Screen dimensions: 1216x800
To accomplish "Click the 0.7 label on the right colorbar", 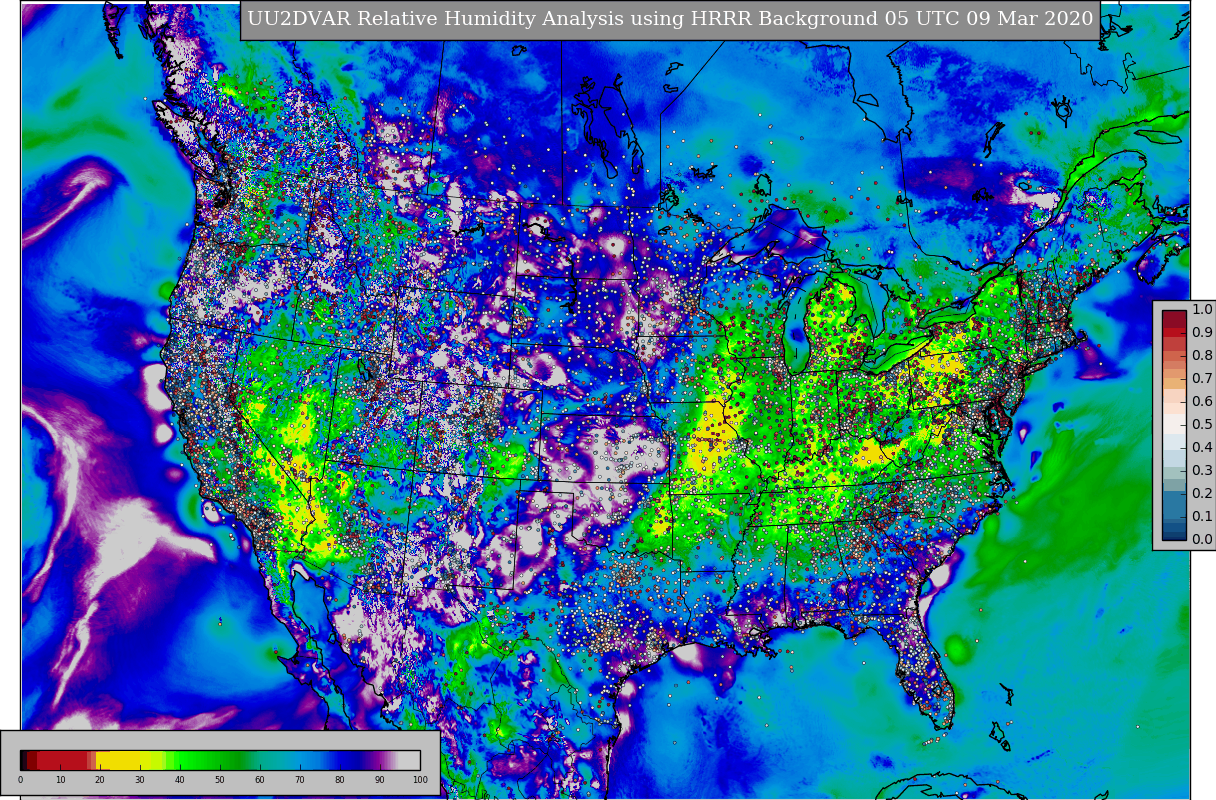I will (1202, 379).
